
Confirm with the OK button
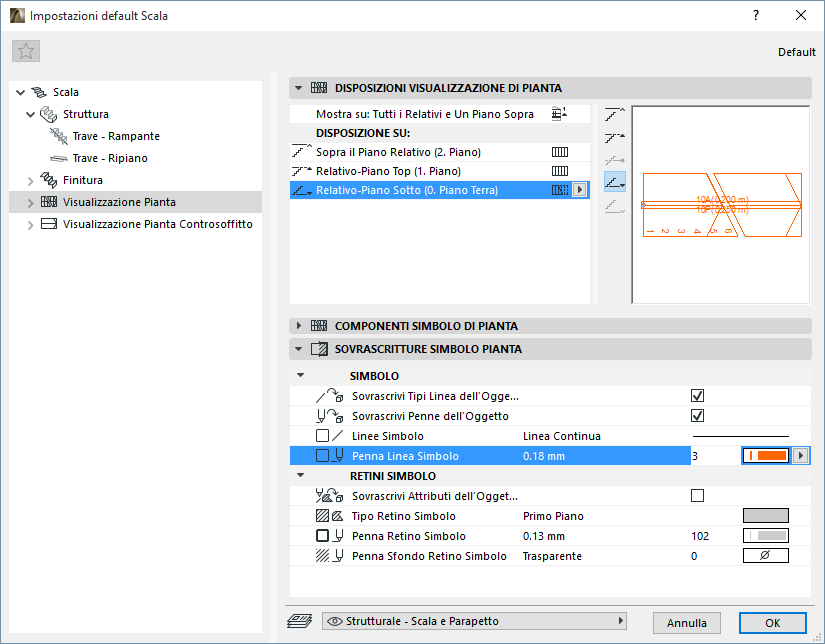[x=772, y=623]
